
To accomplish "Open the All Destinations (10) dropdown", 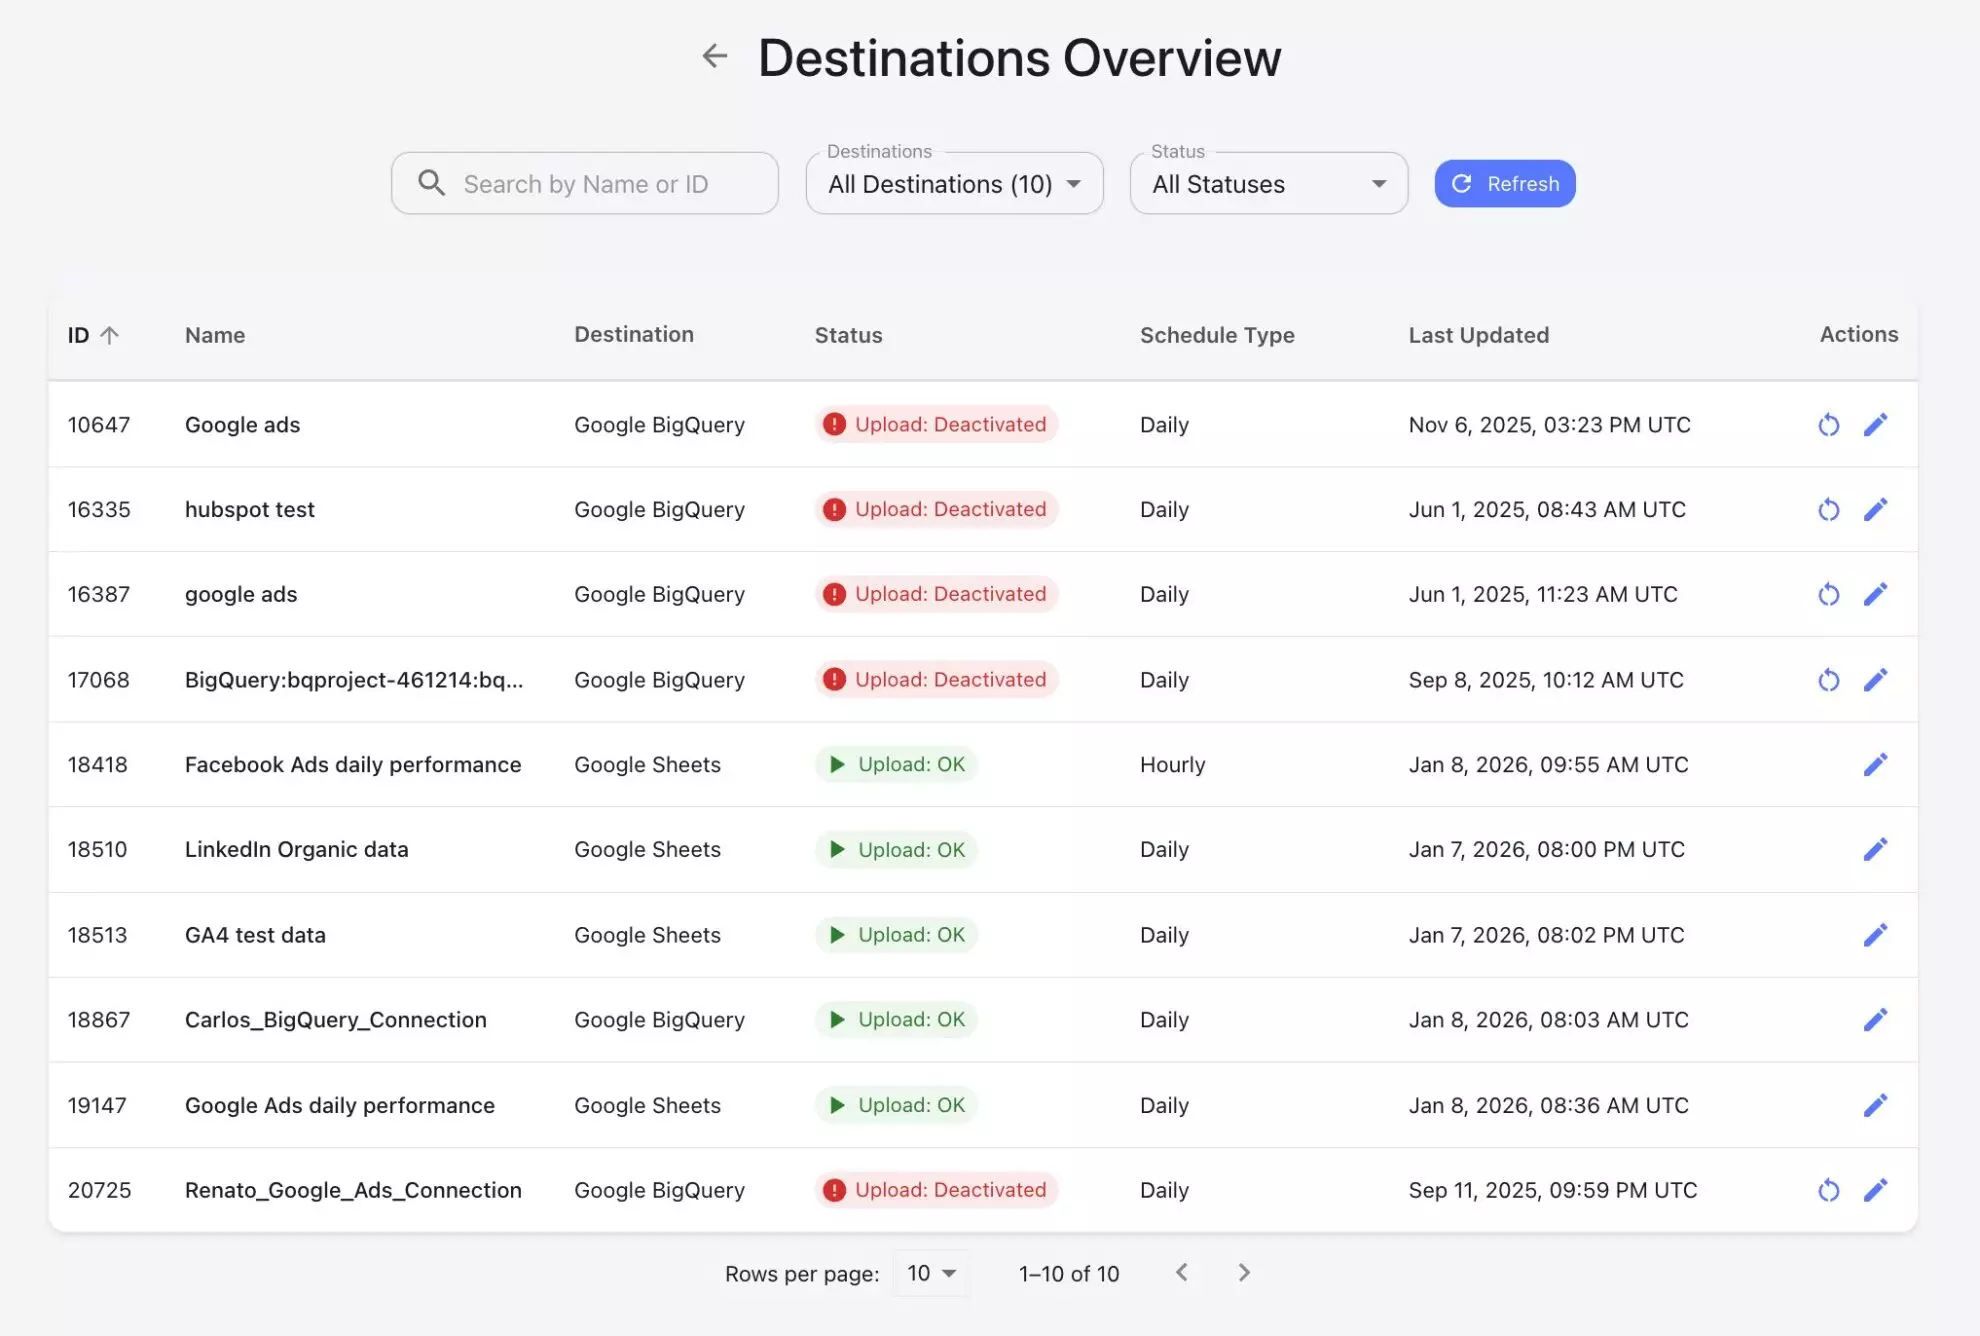I will point(954,184).
